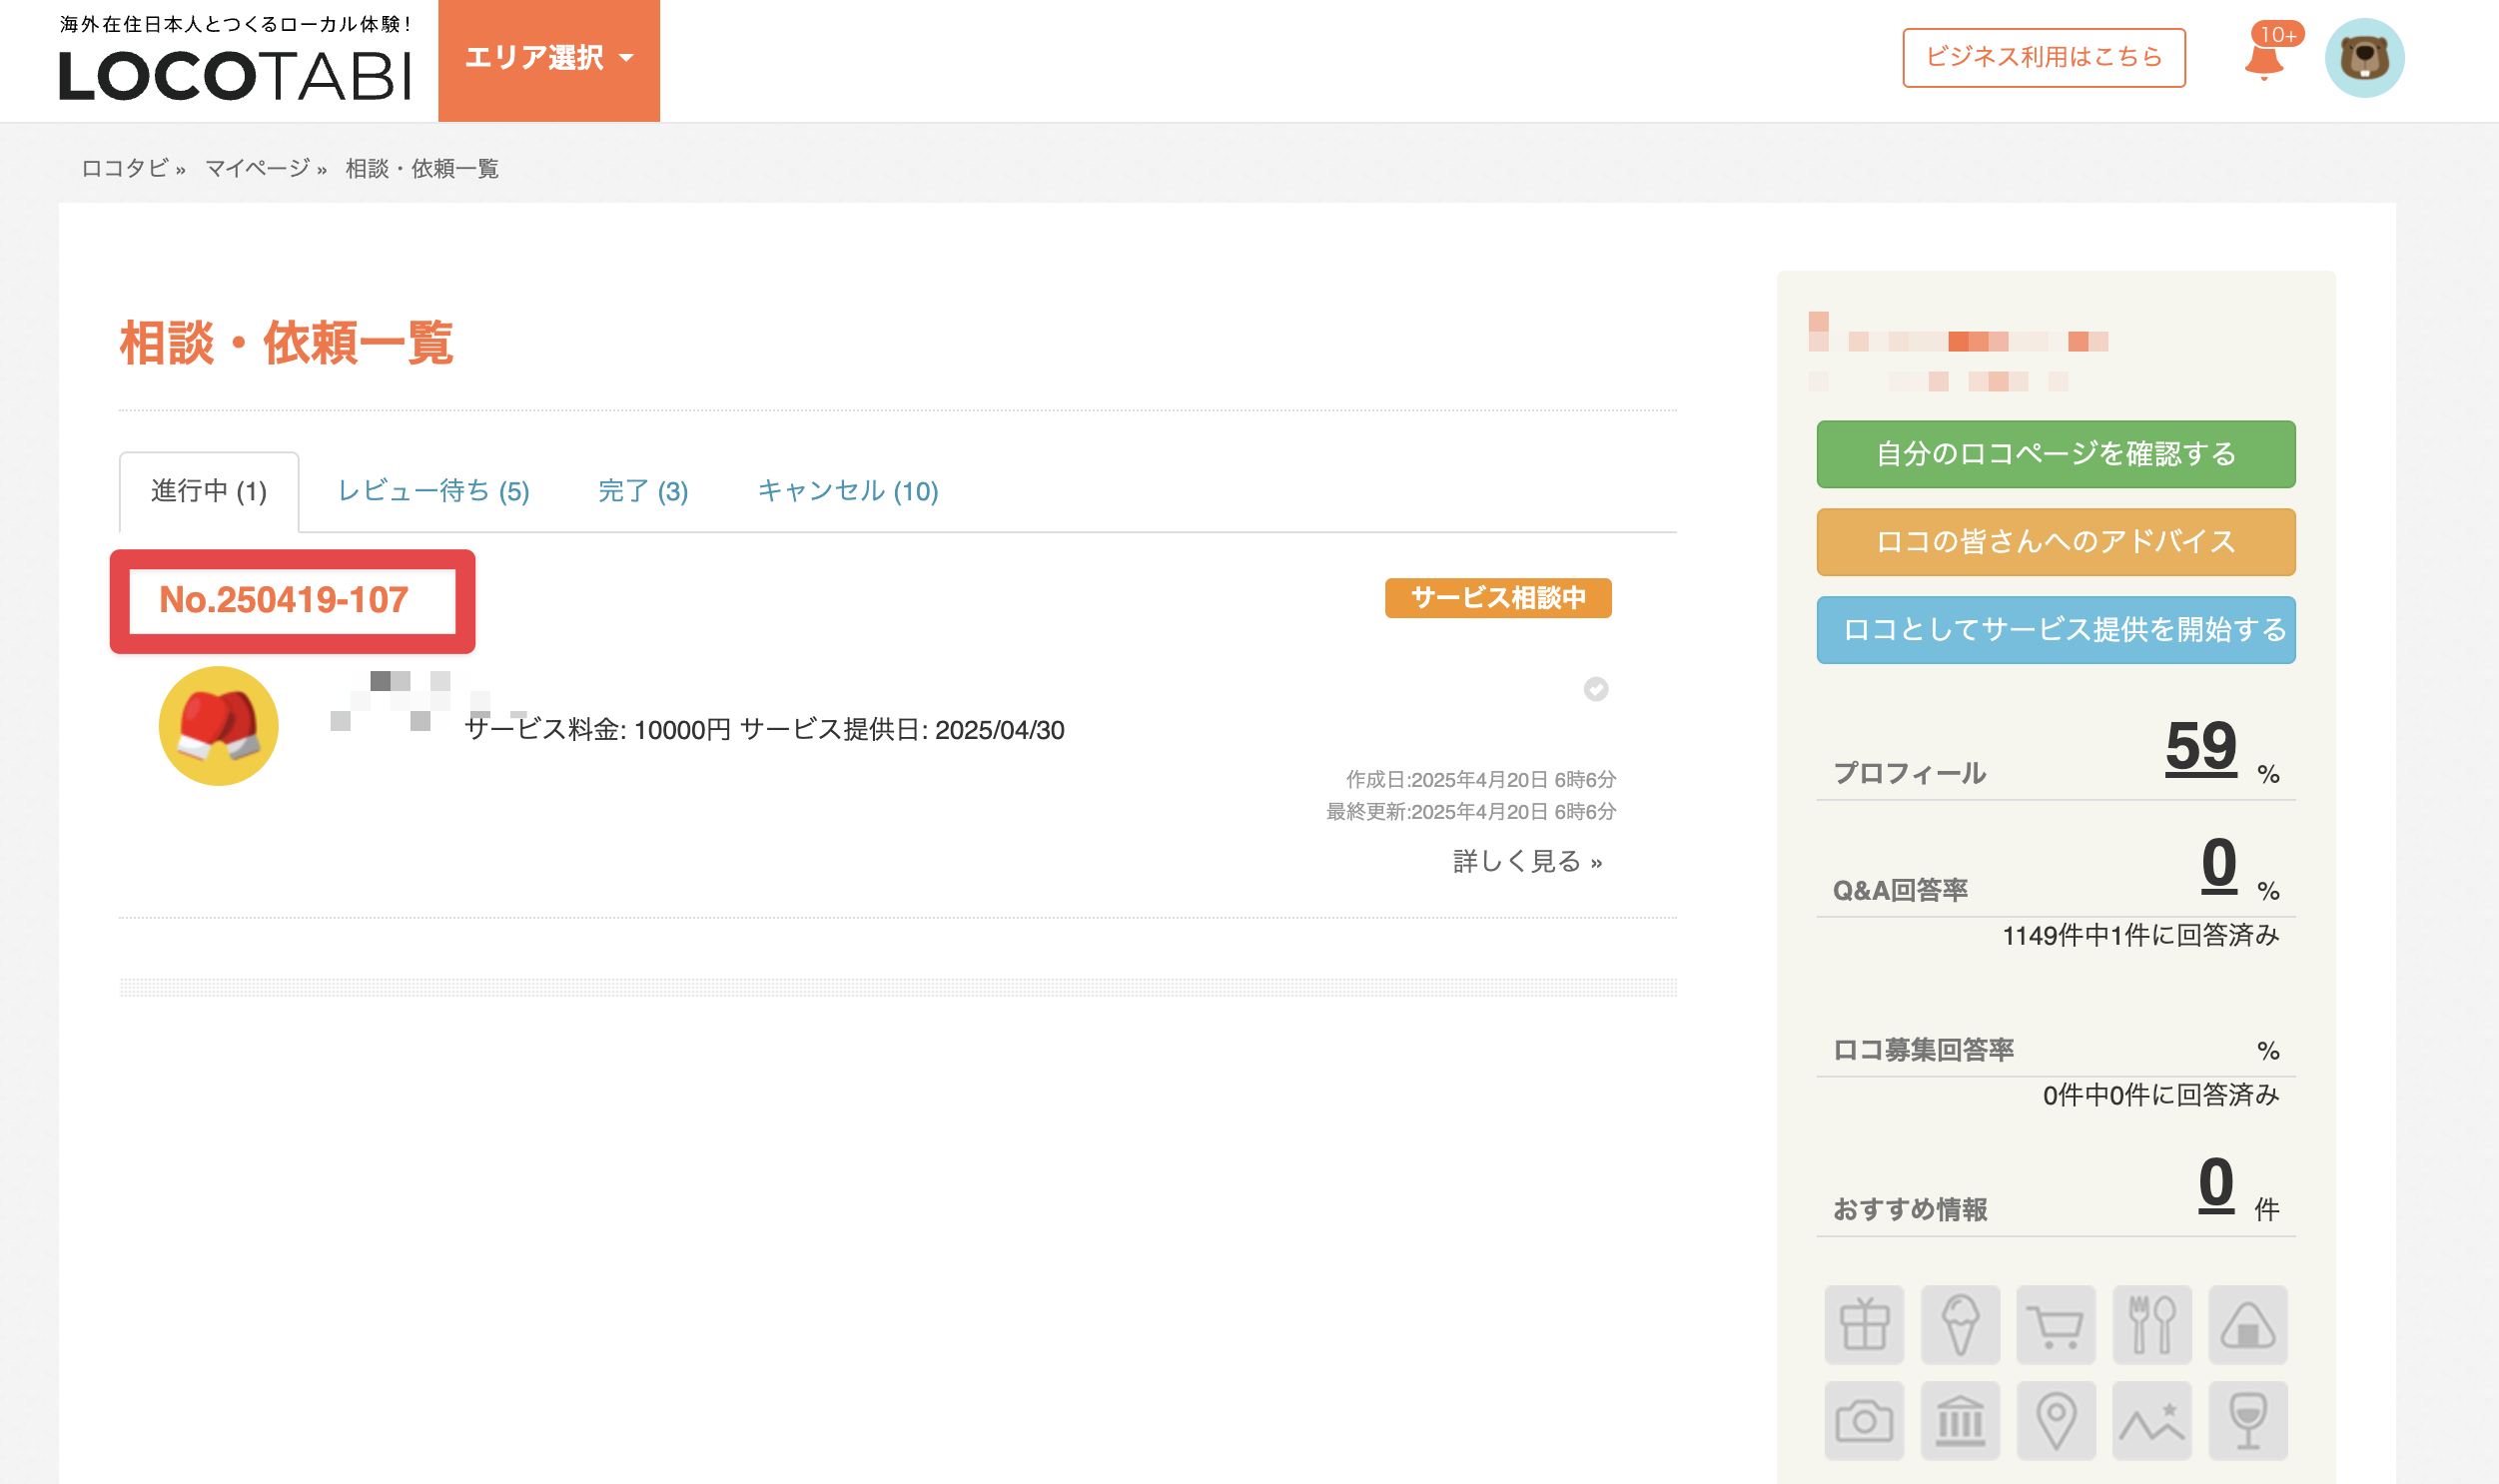2499x1484 pixels.
Task: Open the エリア選択 dropdown
Action: 549,60
